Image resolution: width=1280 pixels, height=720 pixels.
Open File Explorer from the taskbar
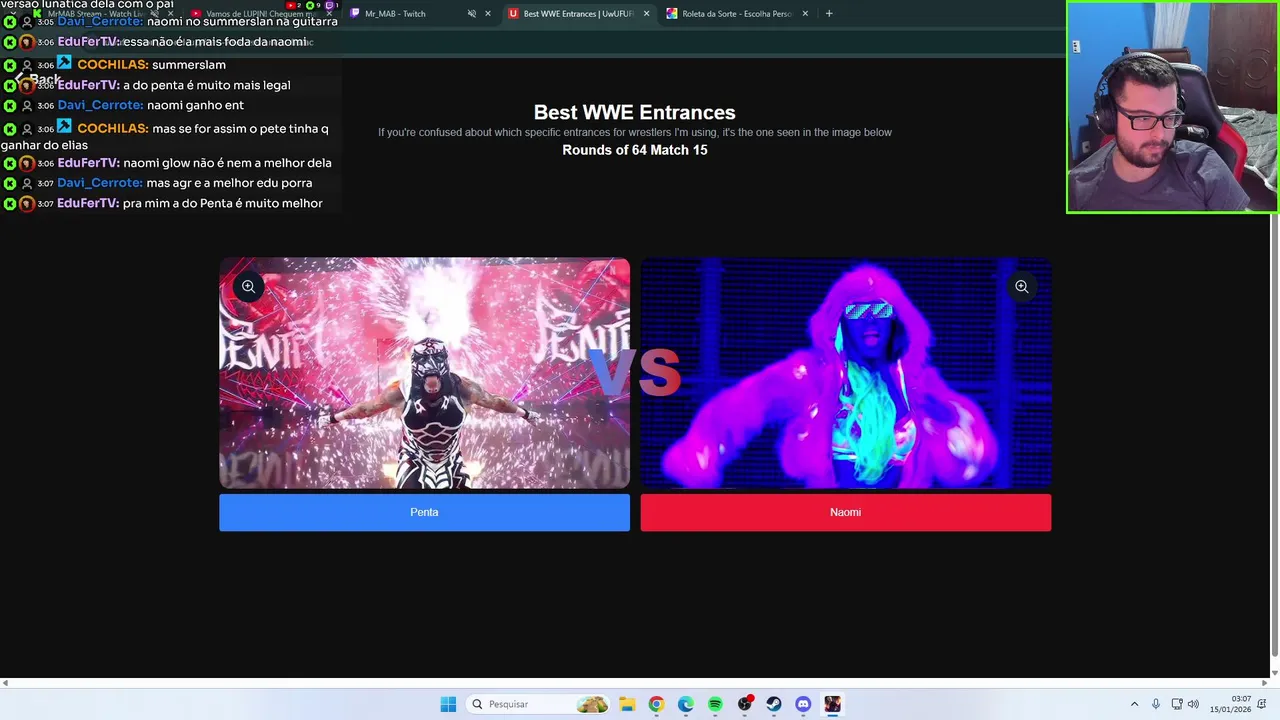point(626,704)
